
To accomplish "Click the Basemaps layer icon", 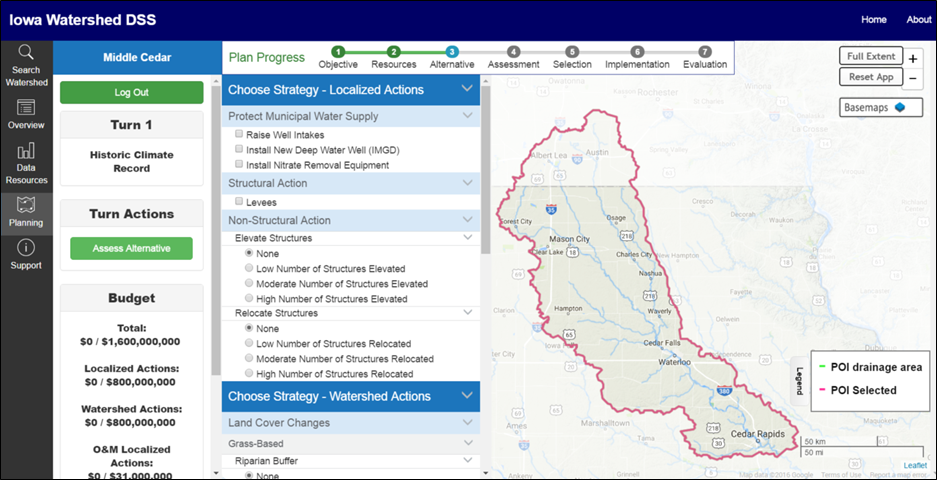I will click(900, 107).
